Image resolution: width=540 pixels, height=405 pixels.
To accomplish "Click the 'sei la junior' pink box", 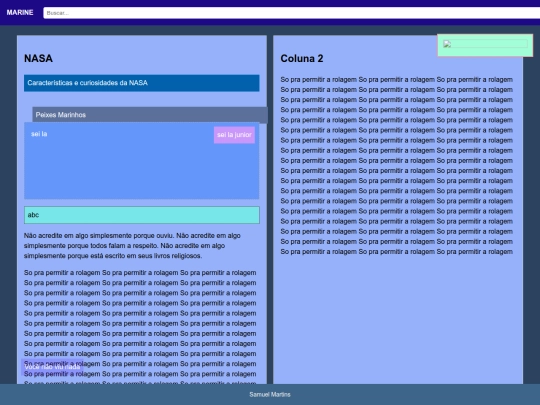I will 234,135.
